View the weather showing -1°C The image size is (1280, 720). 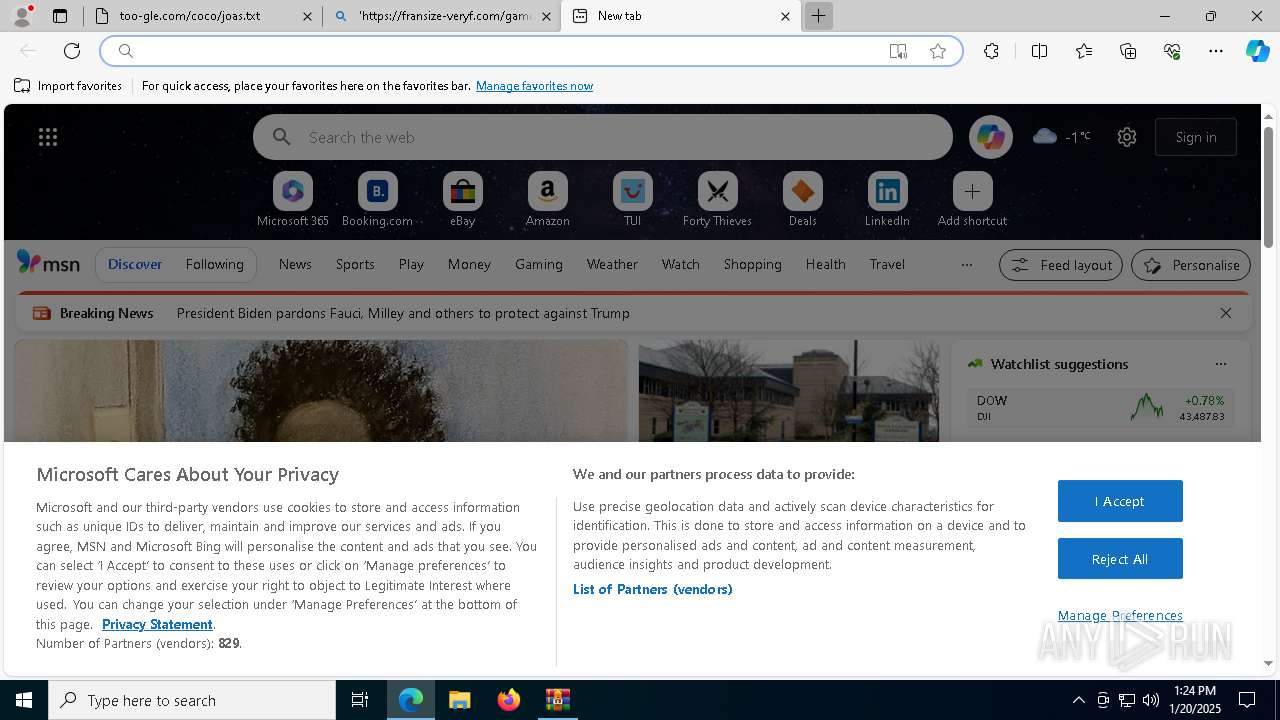[1062, 137]
